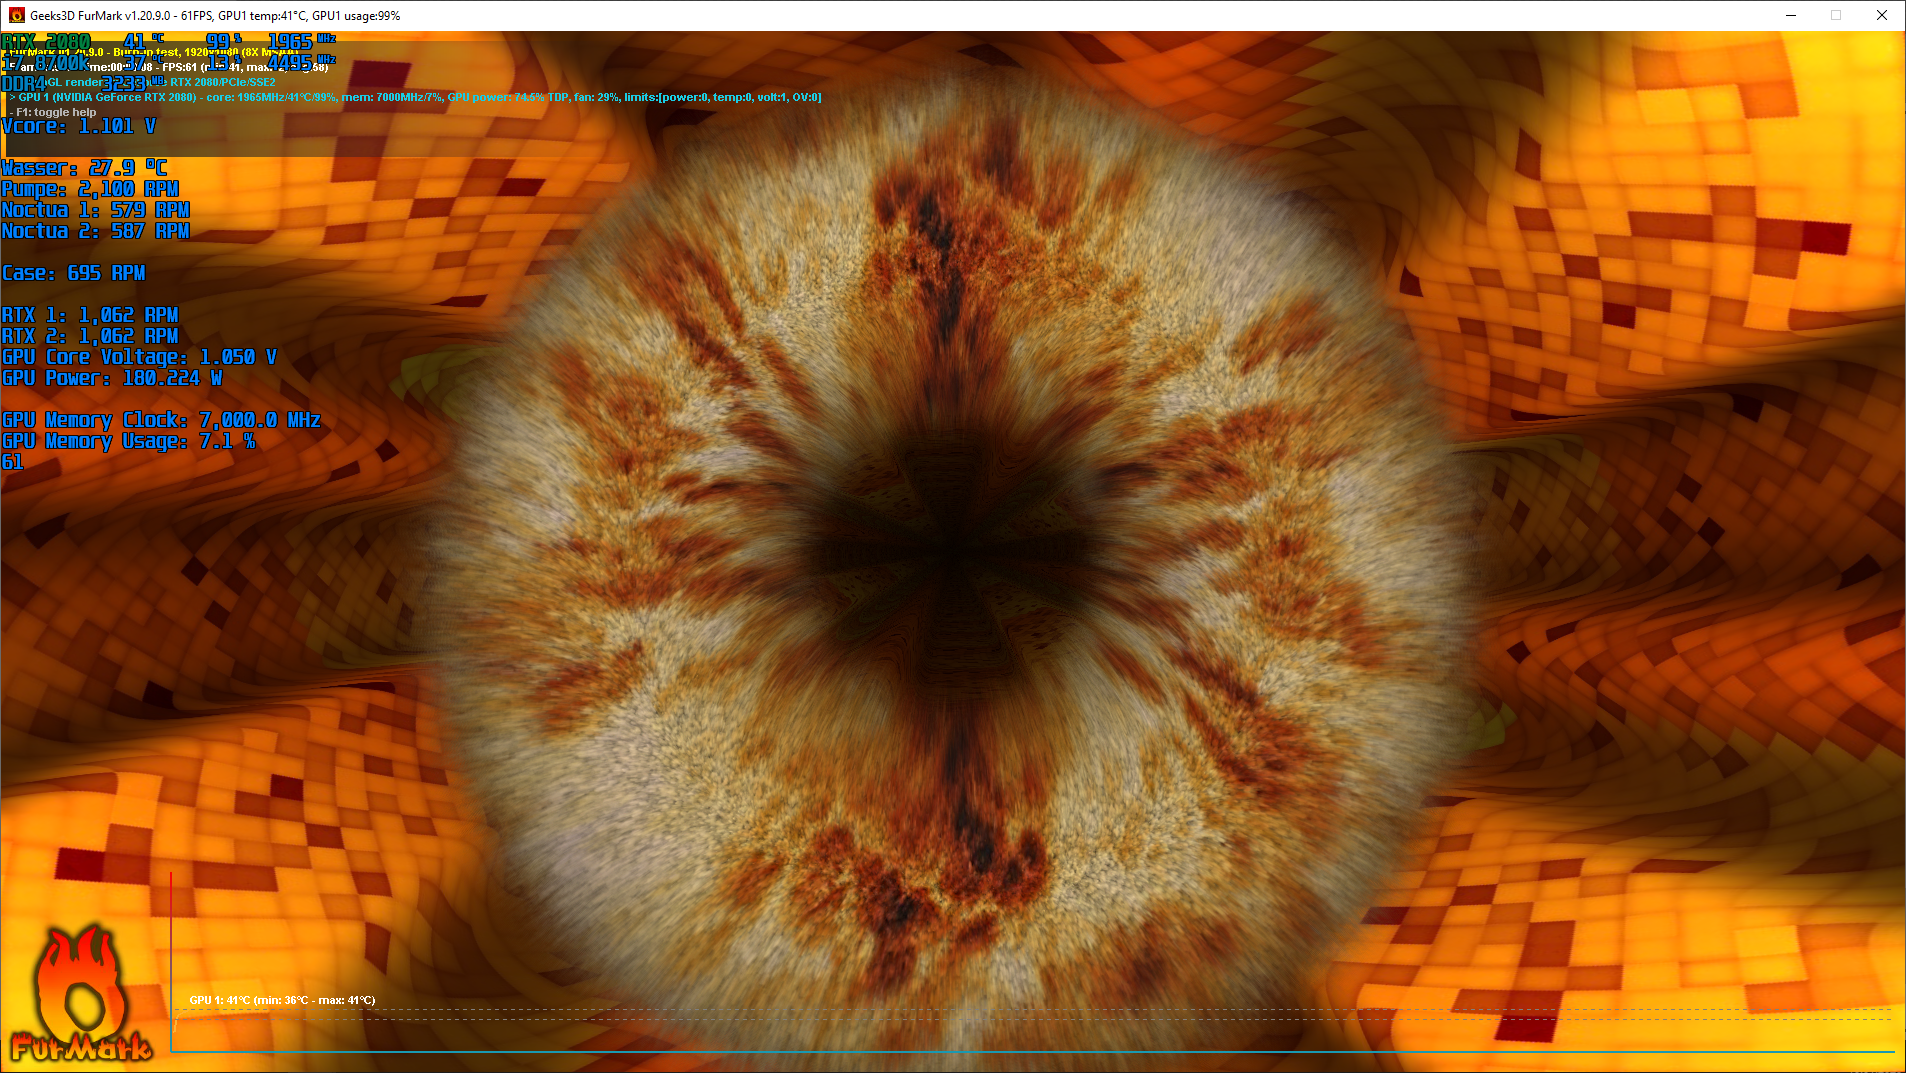
Task: Click the Vcore 1.101 V readout
Action: point(78,127)
